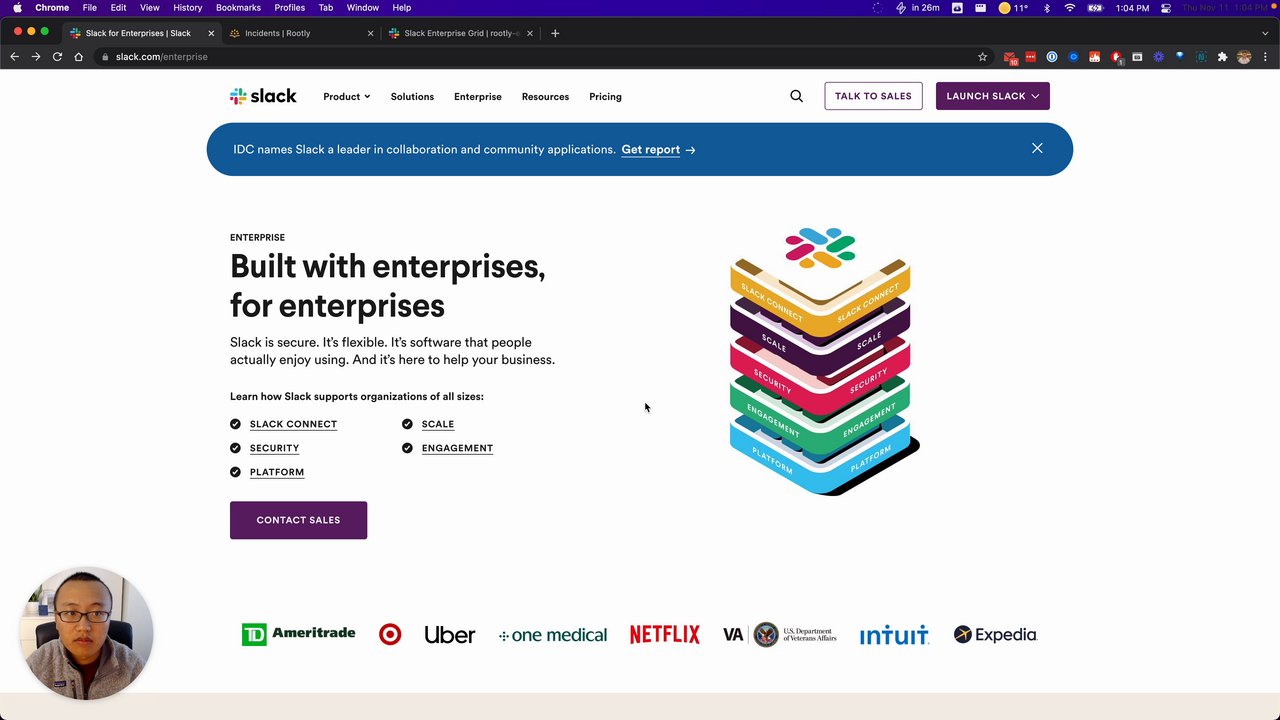Expand the Product dropdown menu

tap(346, 97)
